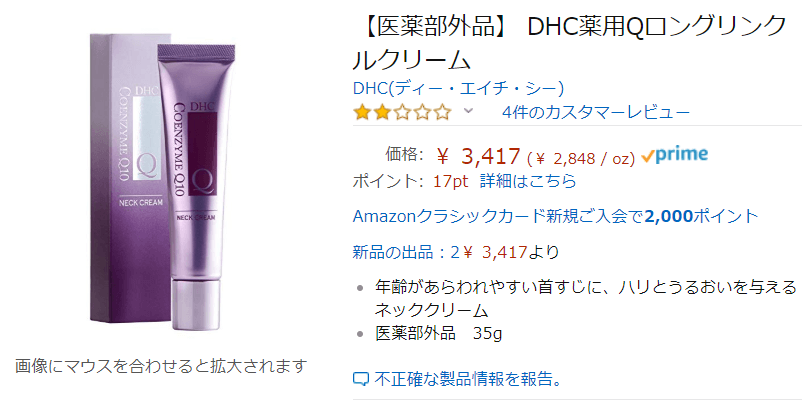
Task: Open the 4件のカスタマーレビュー link
Action: click(596, 112)
